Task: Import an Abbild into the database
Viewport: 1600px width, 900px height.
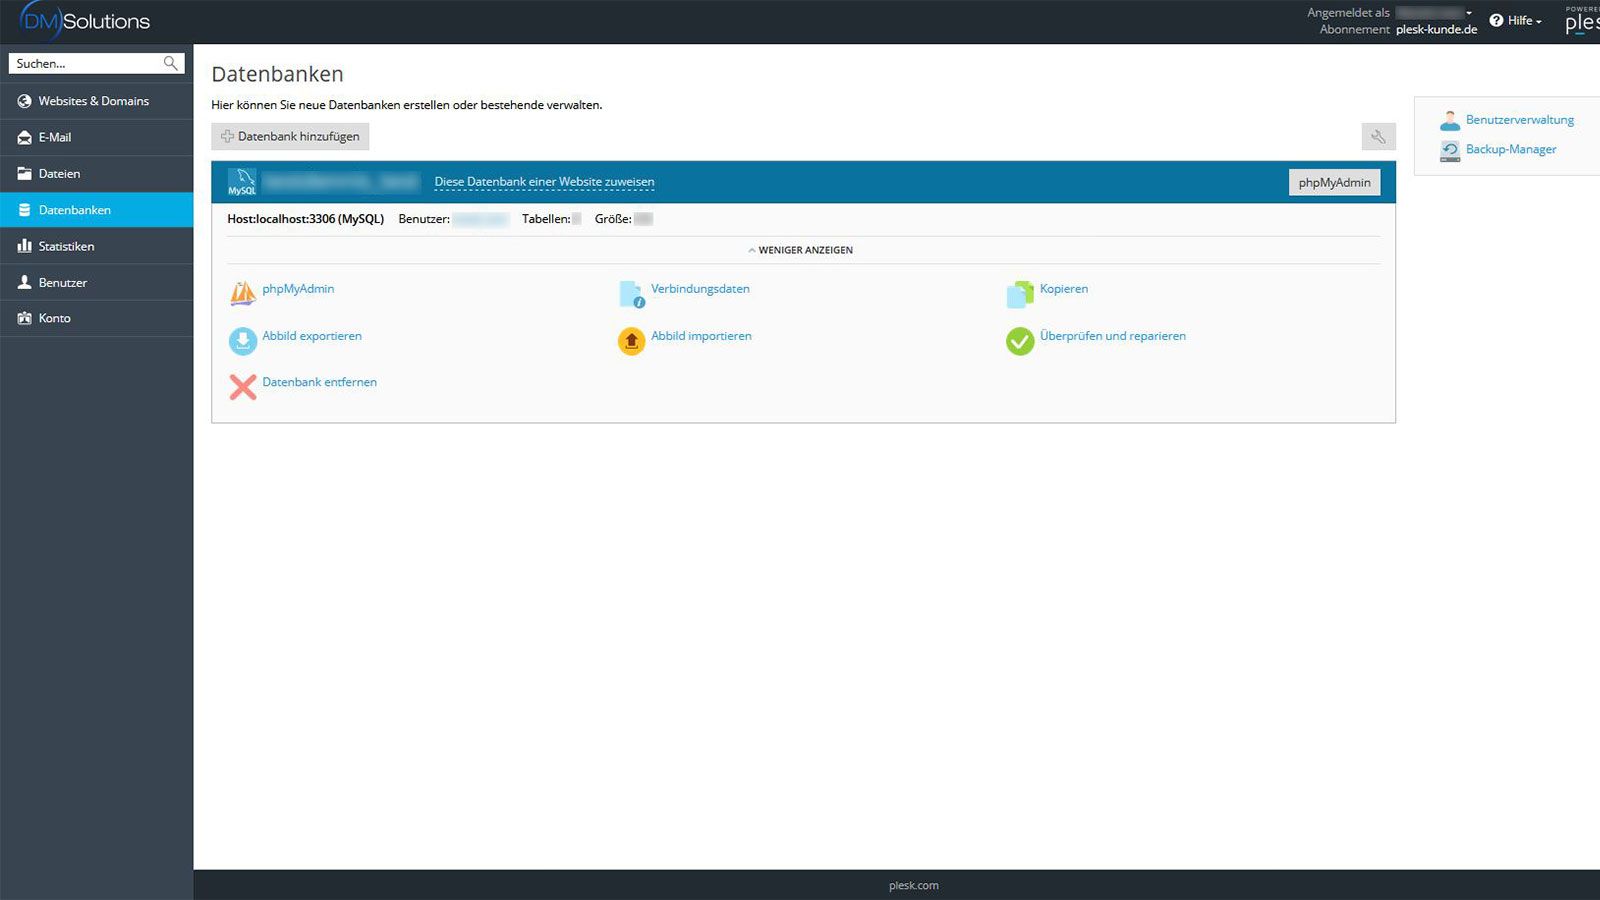Action: pos(701,336)
